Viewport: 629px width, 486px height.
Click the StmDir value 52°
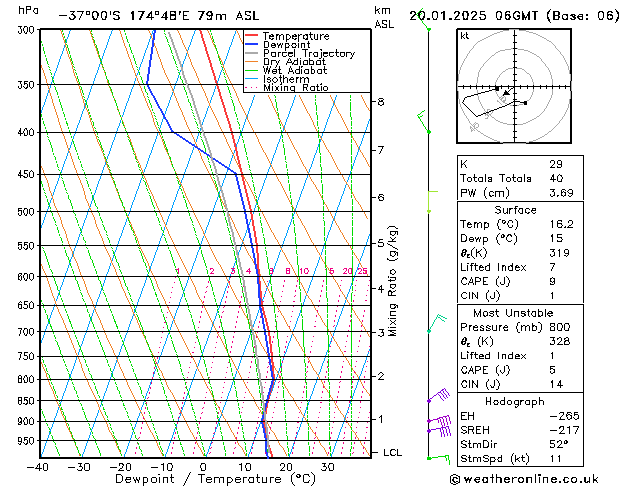pos(559,445)
